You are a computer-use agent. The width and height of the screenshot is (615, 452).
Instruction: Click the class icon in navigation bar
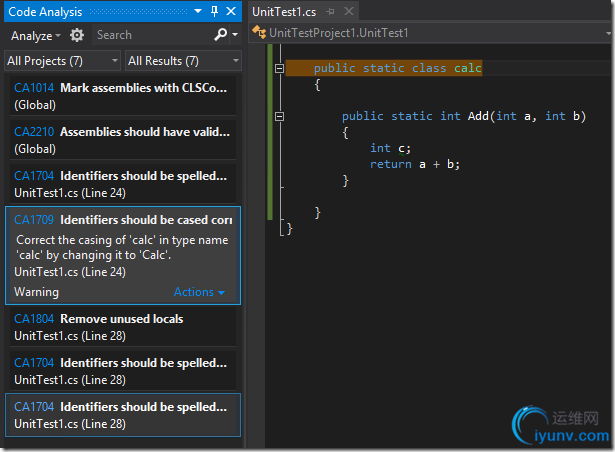click(259, 32)
